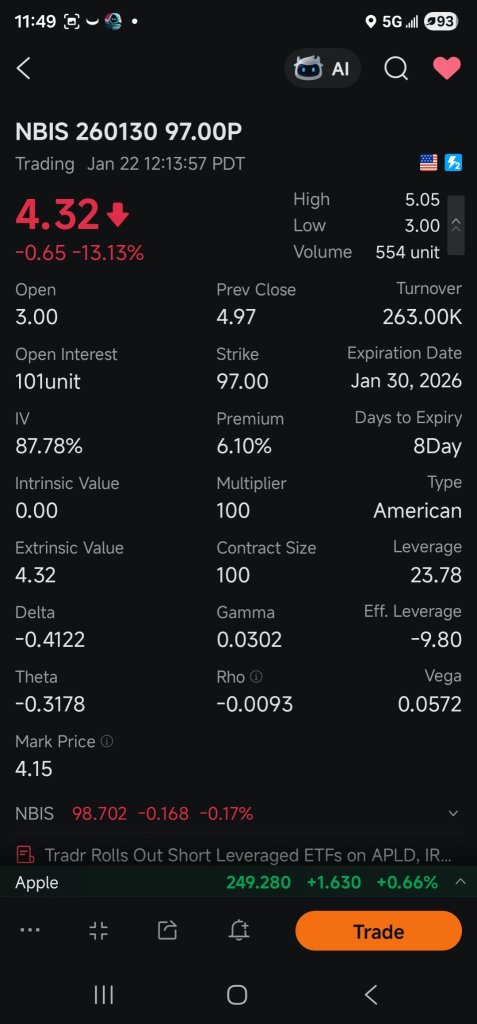The width and height of the screenshot is (477, 1024).
Task: Tap the Android home button
Action: [237, 995]
